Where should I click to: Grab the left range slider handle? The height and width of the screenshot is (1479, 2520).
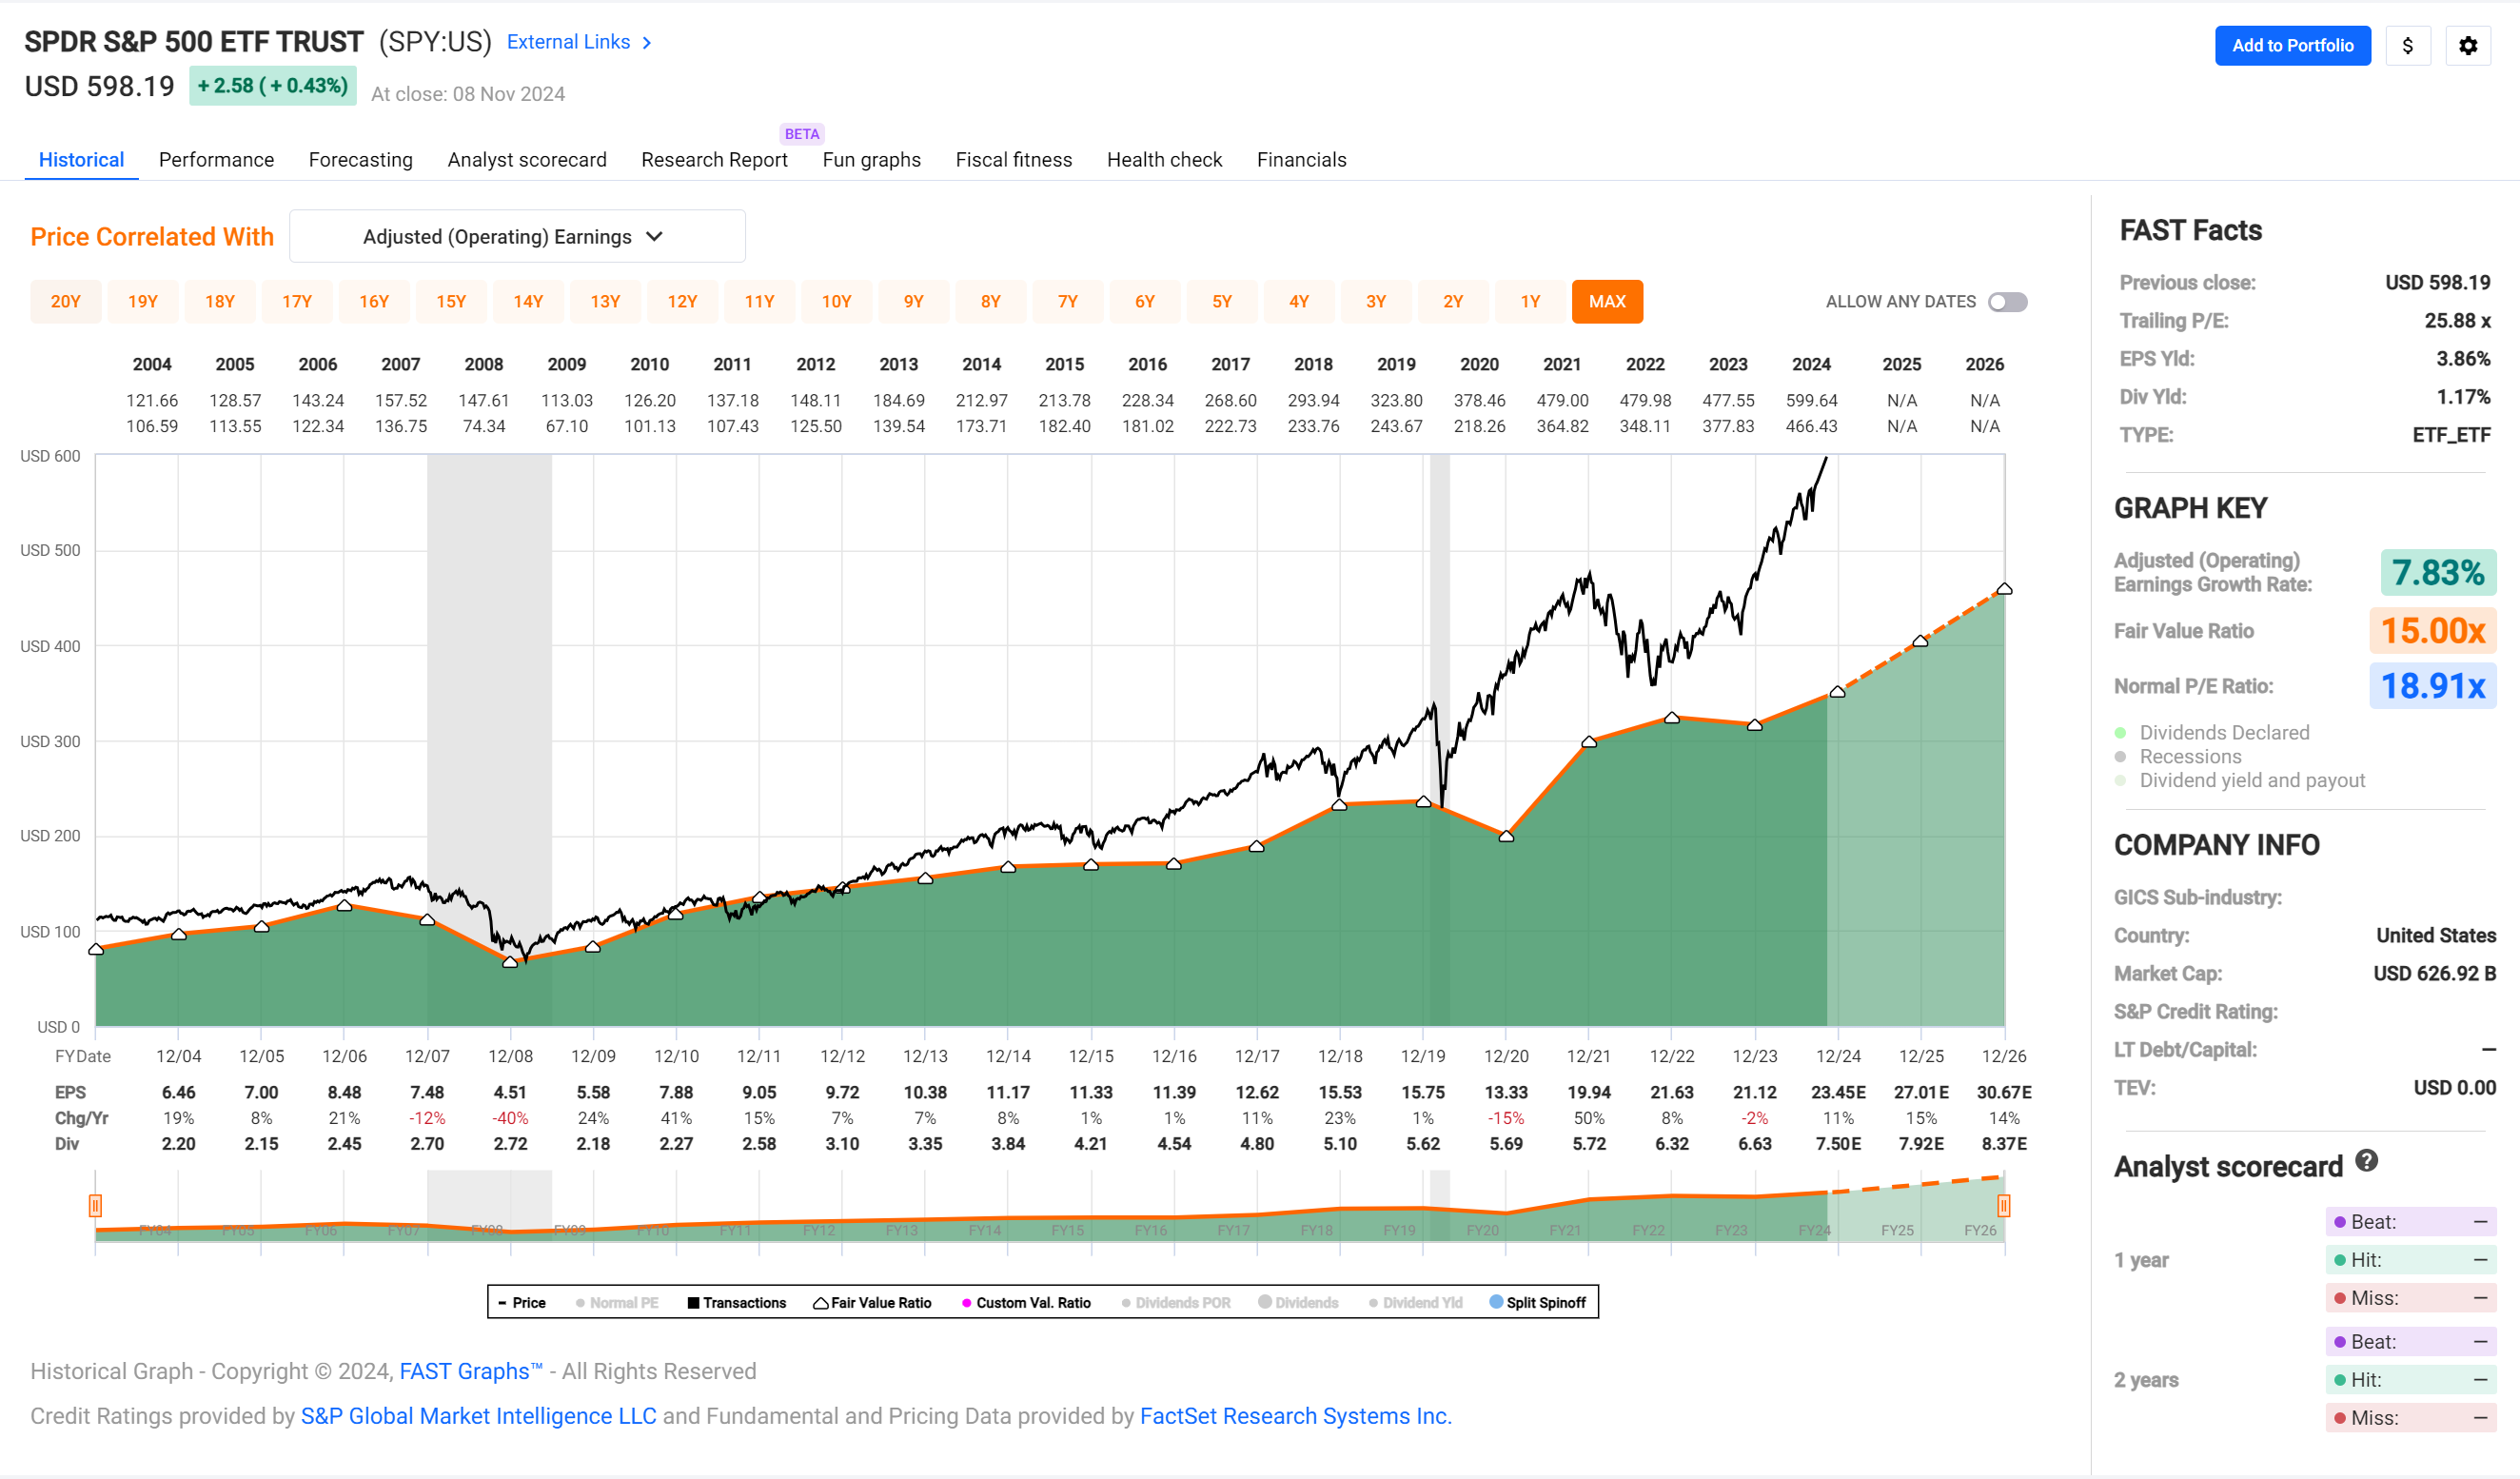[96, 1205]
